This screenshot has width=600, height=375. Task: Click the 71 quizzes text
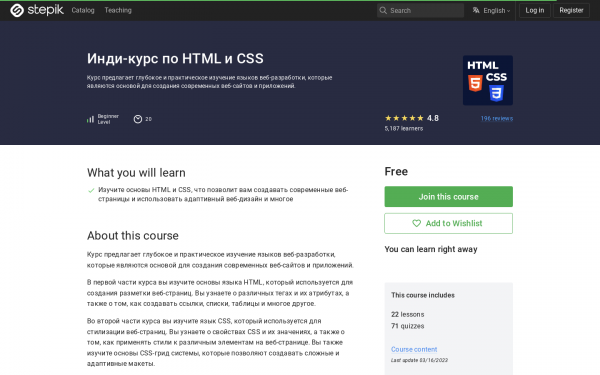point(408,326)
